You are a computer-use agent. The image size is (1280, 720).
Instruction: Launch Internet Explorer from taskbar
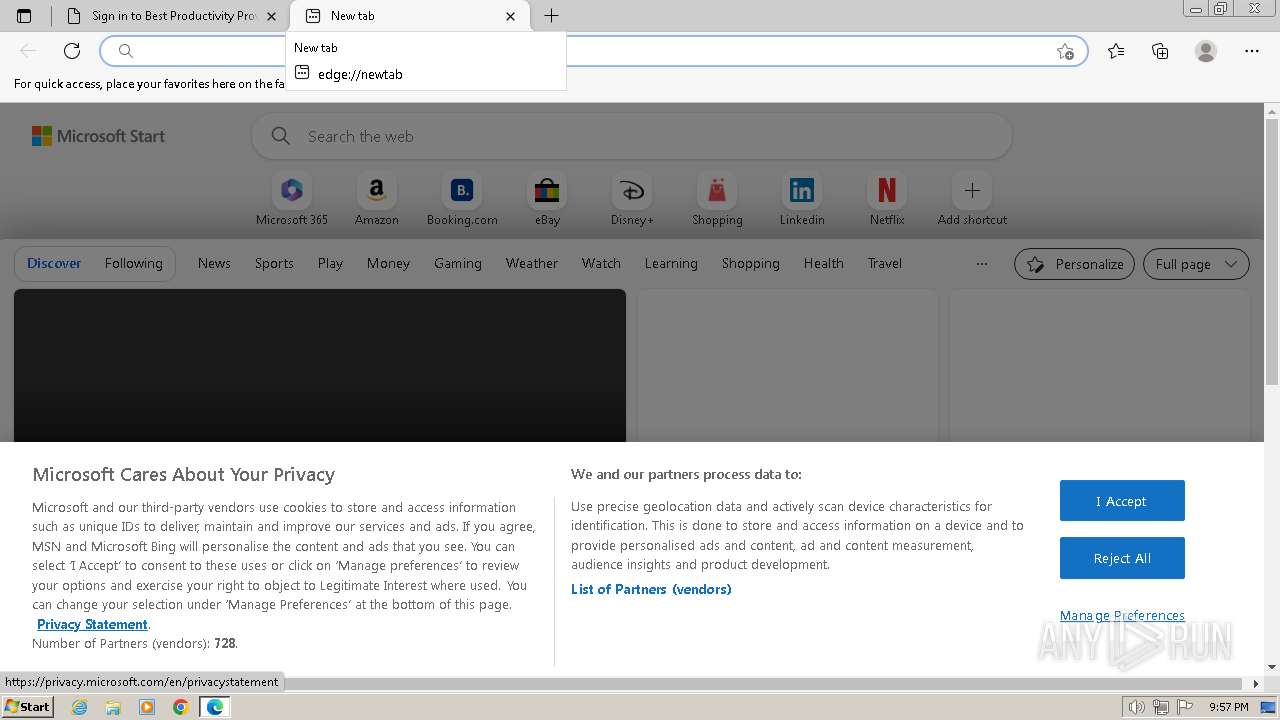click(x=79, y=707)
